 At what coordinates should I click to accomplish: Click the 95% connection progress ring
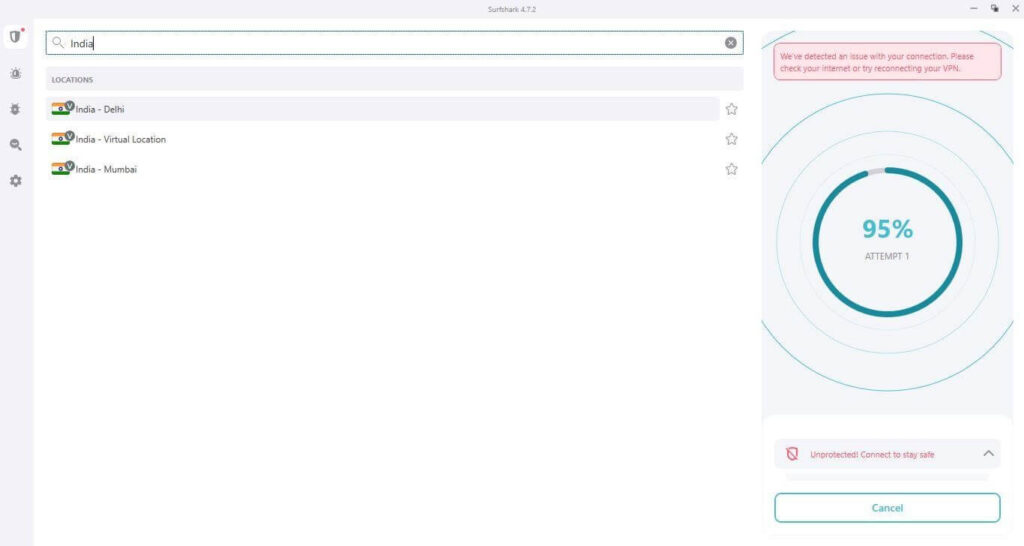pos(887,241)
